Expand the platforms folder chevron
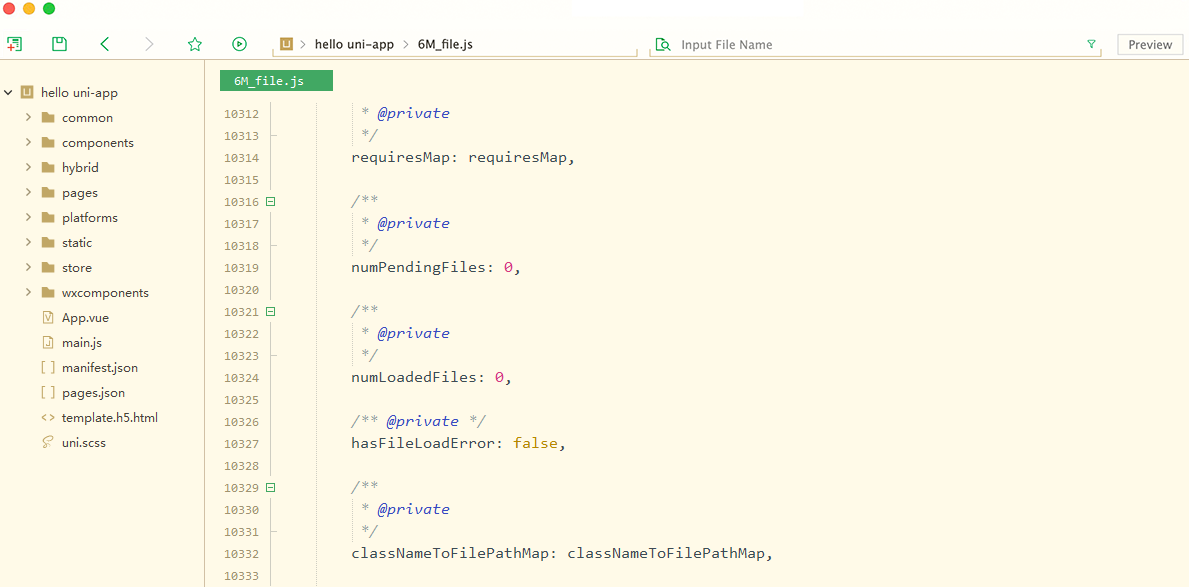1189x587 pixels. pyautogui.click(x=28, y=218)
